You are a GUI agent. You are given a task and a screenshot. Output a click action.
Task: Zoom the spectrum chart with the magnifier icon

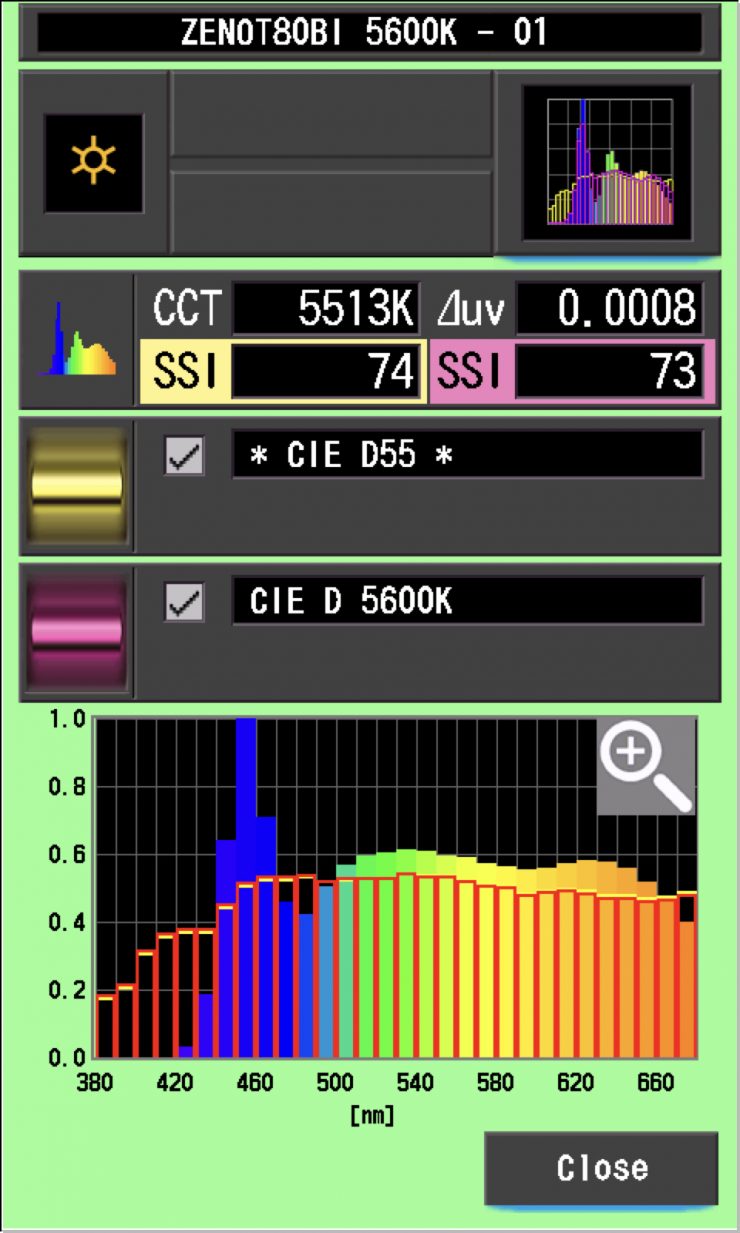645,765
